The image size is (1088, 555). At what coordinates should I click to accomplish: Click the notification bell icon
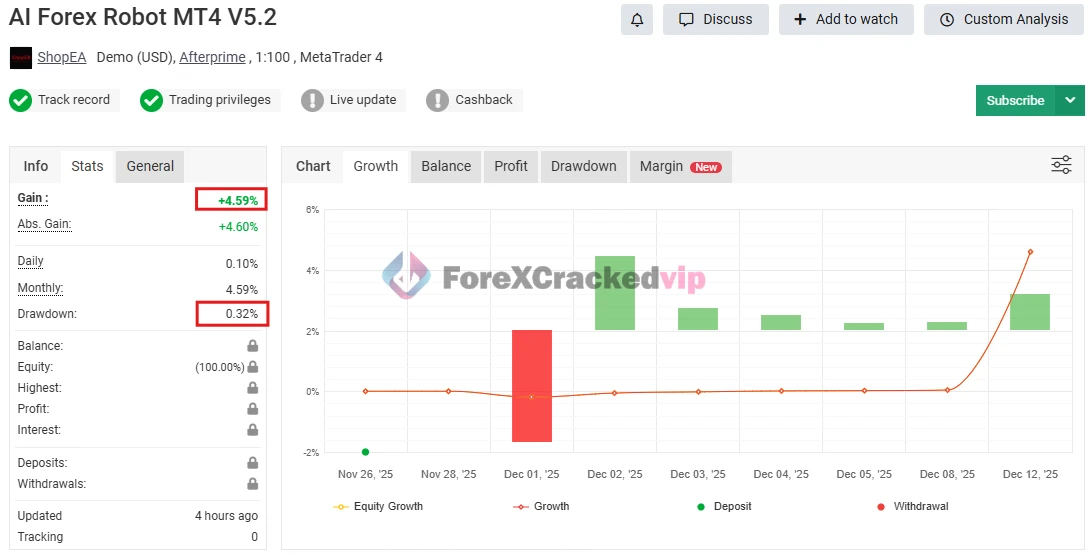636,19
